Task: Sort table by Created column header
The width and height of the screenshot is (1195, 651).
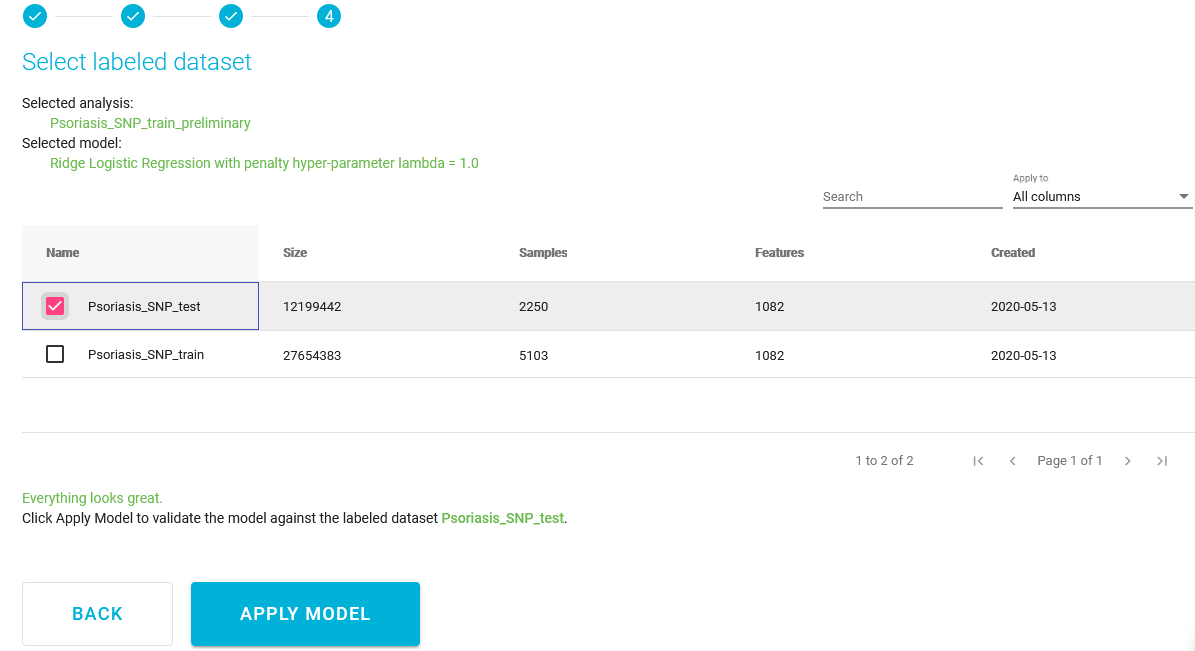Action: point(1013,252)
